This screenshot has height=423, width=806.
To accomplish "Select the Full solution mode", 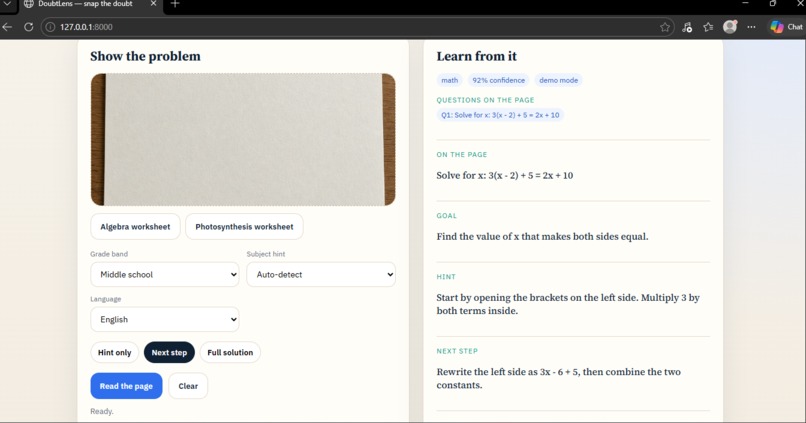I will [230, 353].
